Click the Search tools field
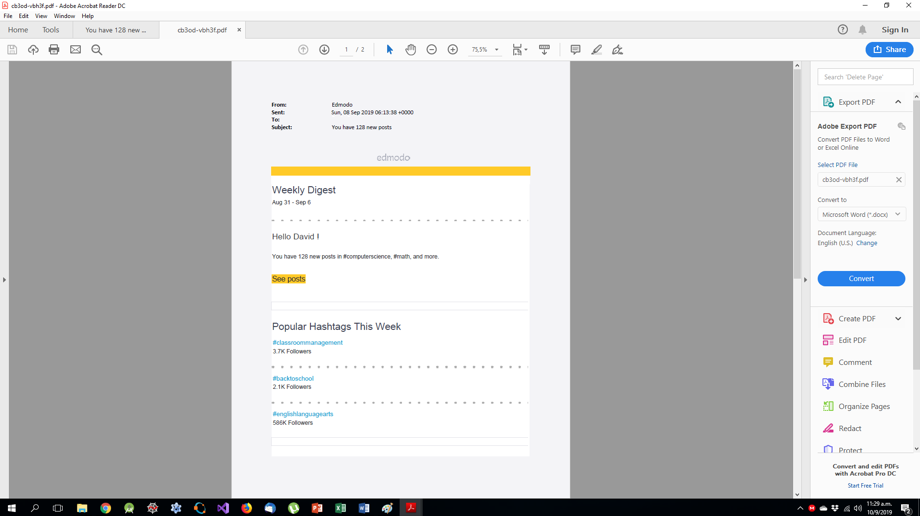920x516 pixels. tap(865, 77)
